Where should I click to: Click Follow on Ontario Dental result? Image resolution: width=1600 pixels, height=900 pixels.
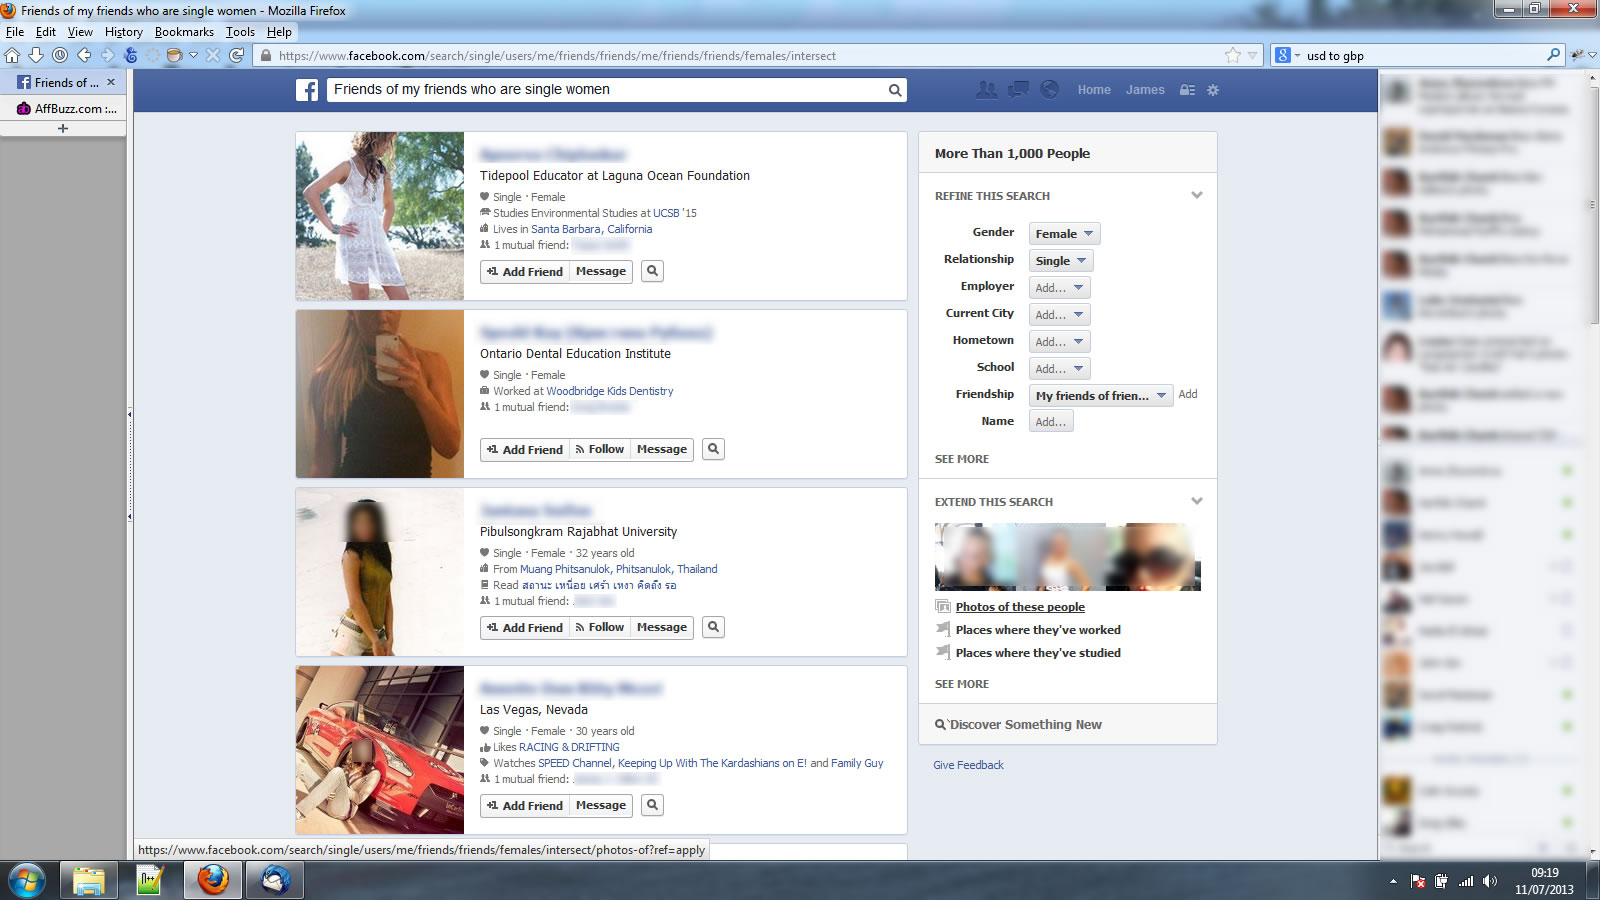600,449
